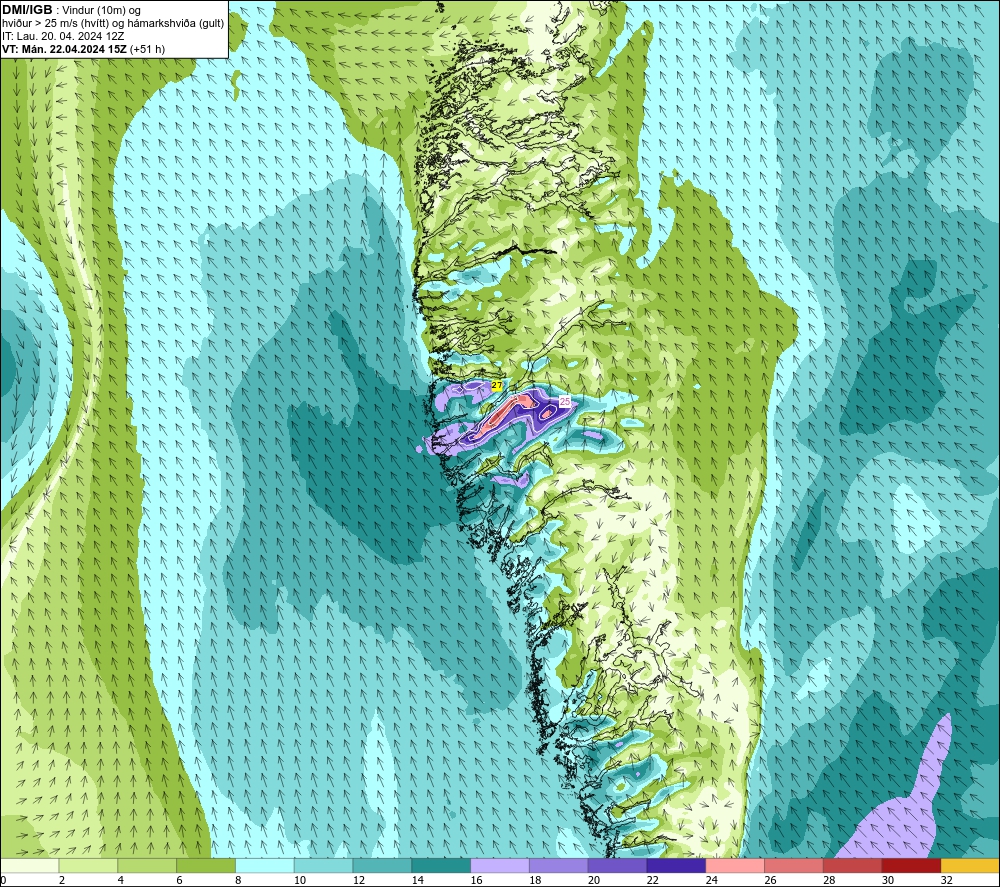
Task: Click the yellow gust label 27
Action: point(497,386)
